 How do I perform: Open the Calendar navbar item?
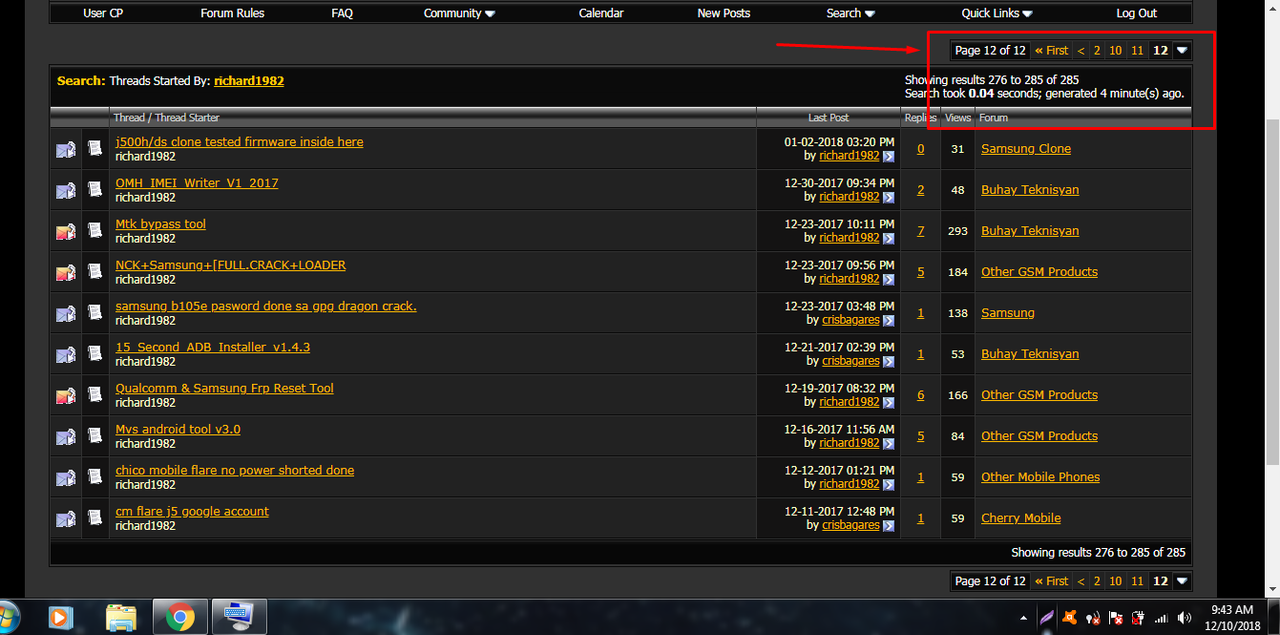601,13
